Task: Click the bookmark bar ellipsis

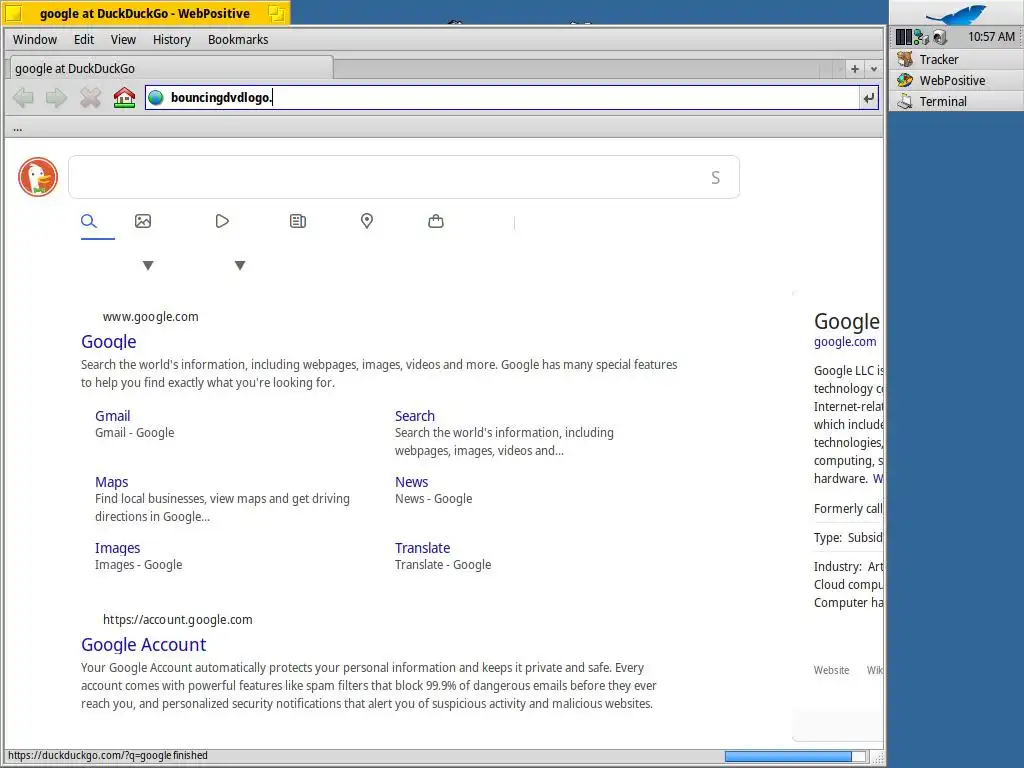Action: point(18,129)
